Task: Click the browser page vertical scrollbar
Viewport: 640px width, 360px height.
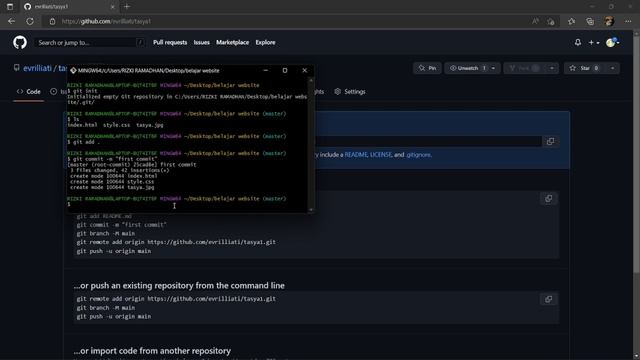Action: click(636, 153)
